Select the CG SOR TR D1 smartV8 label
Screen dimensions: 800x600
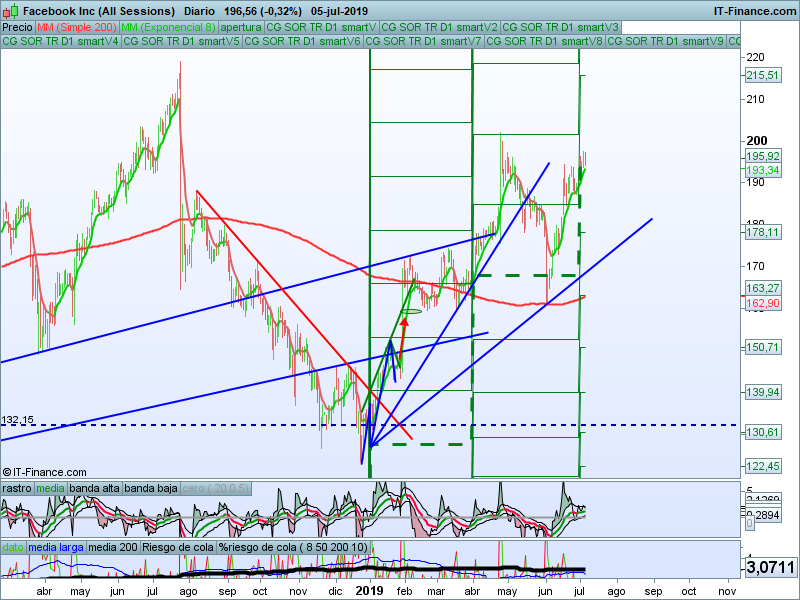point(544,41)
